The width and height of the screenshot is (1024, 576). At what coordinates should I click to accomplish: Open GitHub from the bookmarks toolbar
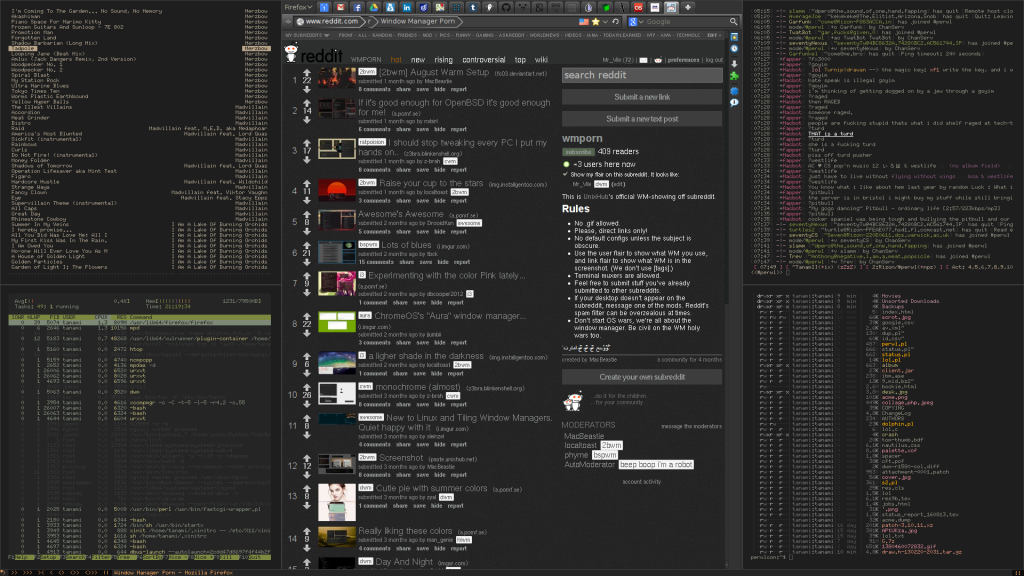(x=505, y=6)
